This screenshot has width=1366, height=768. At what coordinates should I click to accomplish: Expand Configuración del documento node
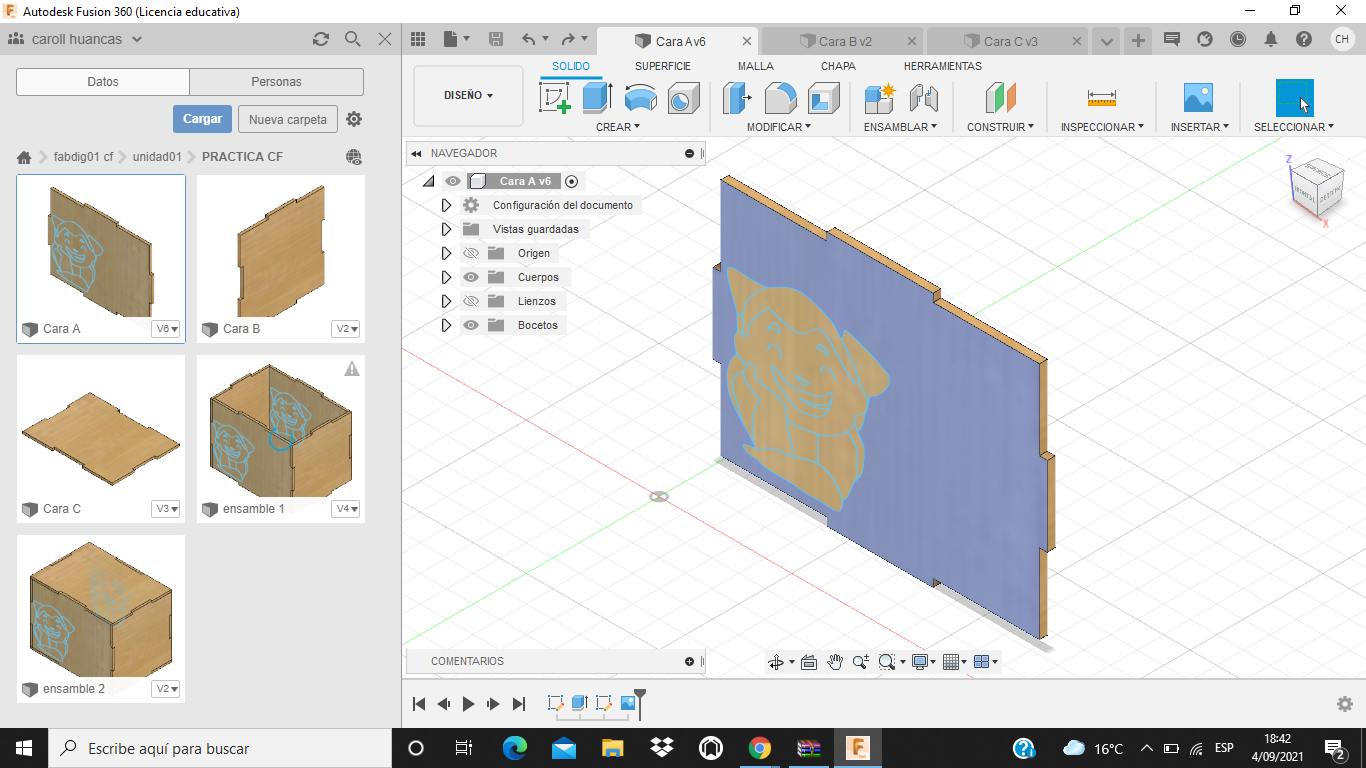(447, 205)
